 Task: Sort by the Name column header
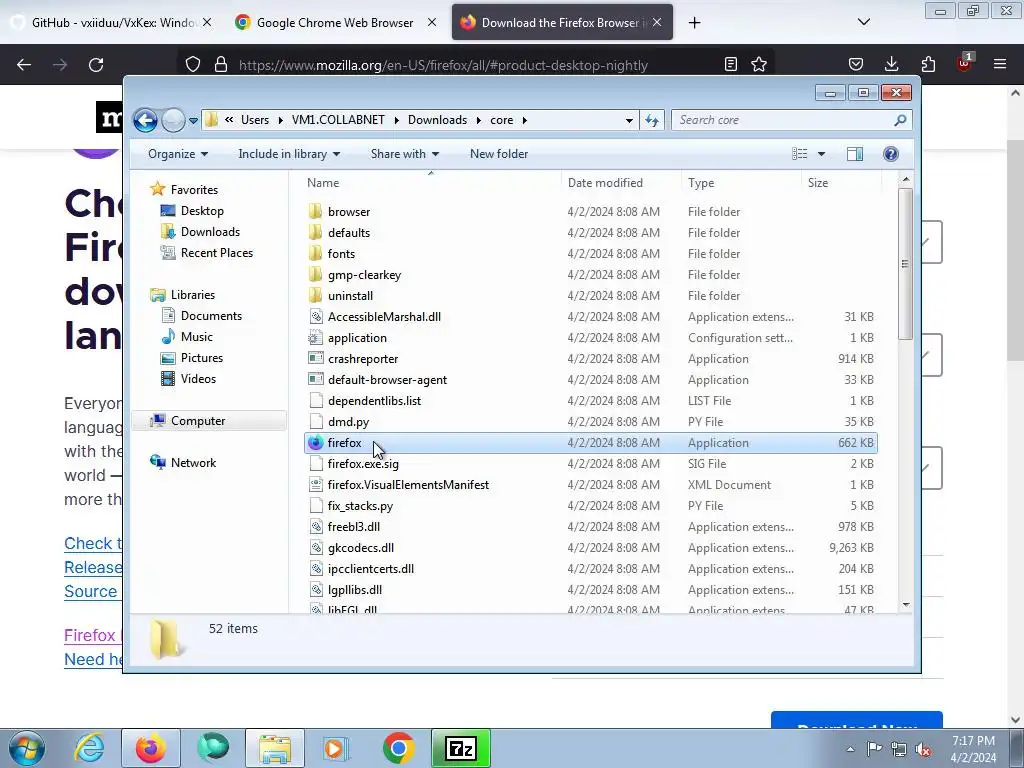point(431,183)
